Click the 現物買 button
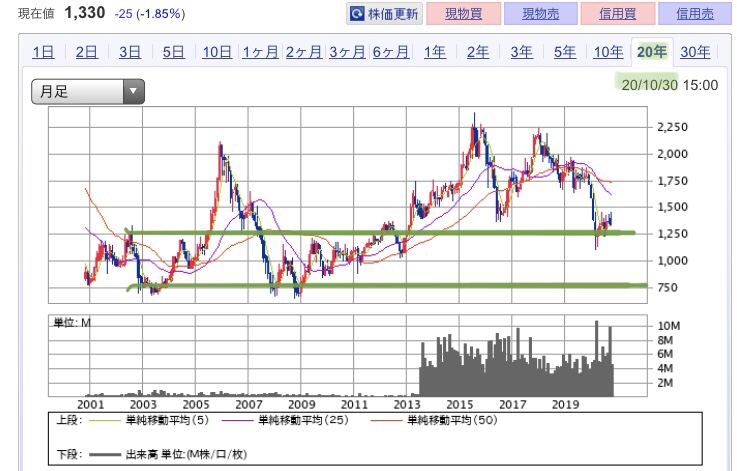 463,14
